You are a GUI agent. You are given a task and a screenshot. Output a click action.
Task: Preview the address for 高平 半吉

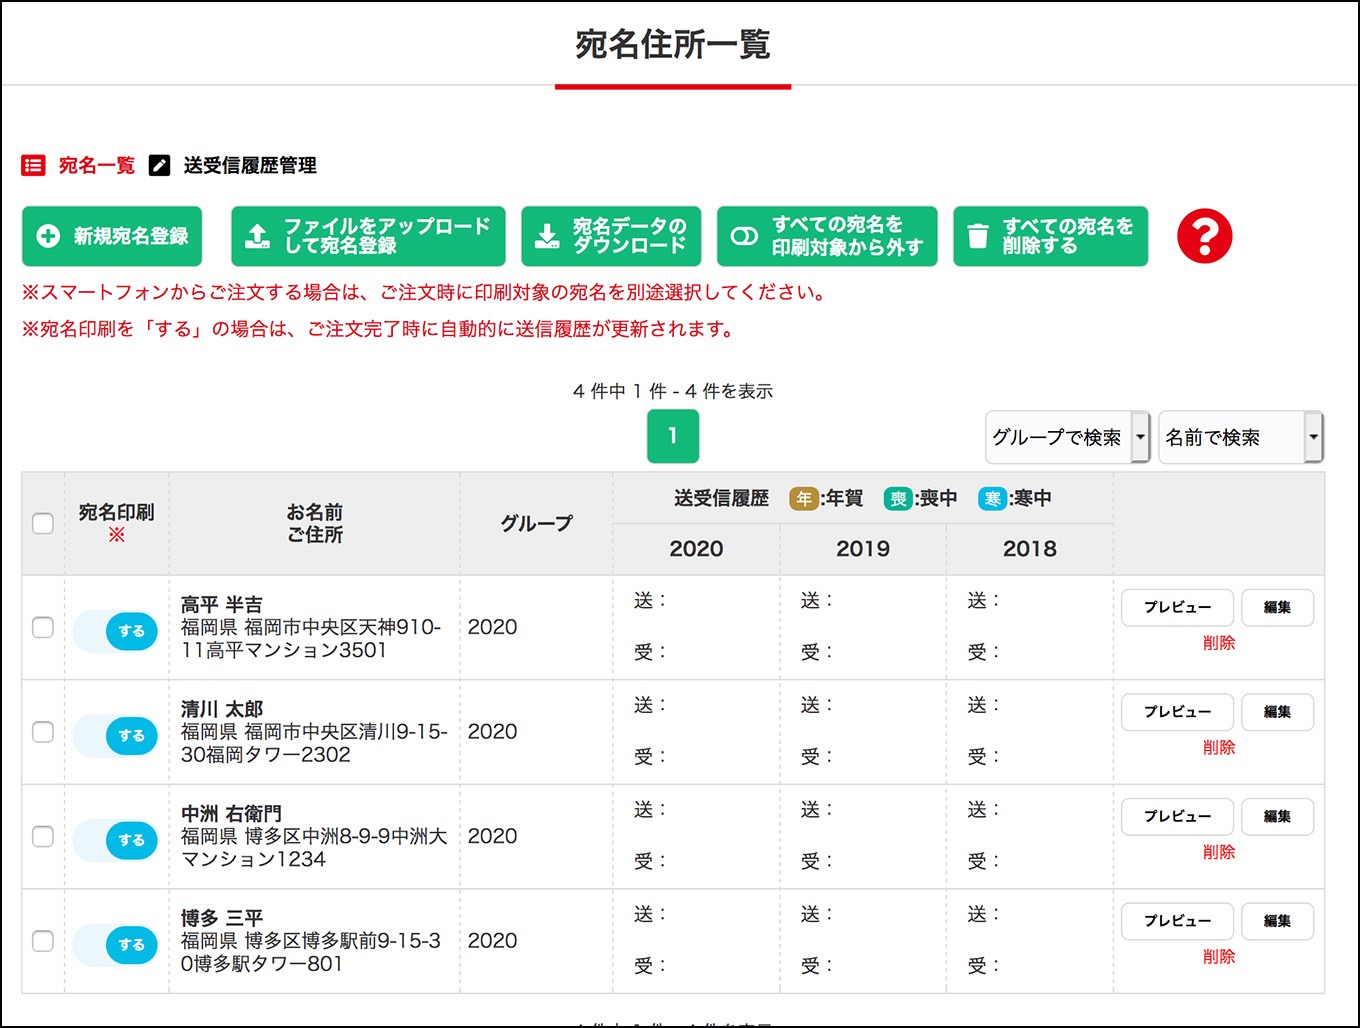click(x=1177, y=608)
